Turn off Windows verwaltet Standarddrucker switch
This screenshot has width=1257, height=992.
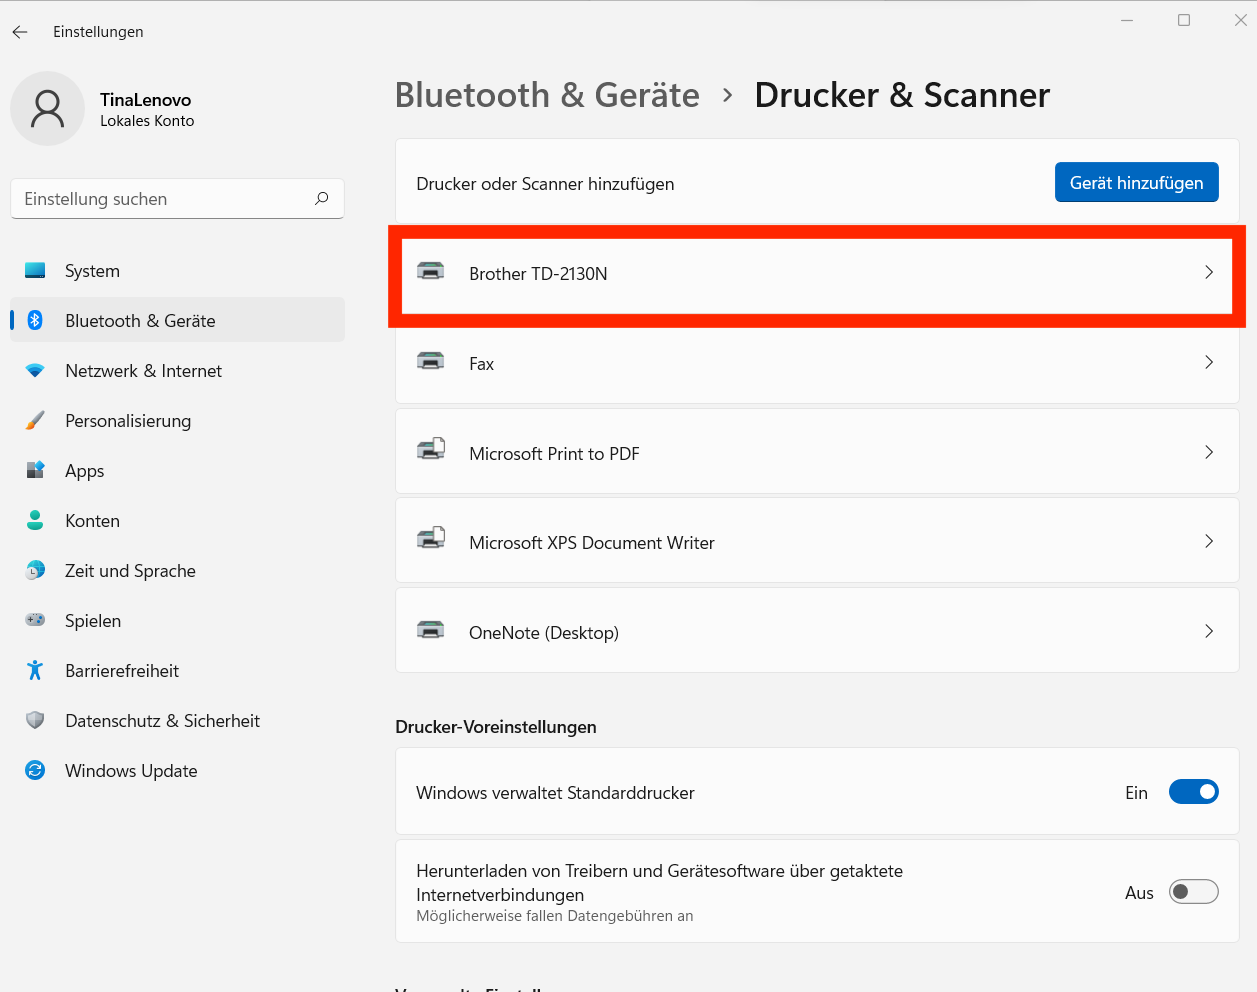pyautogui.click(x=1193, y=792)
